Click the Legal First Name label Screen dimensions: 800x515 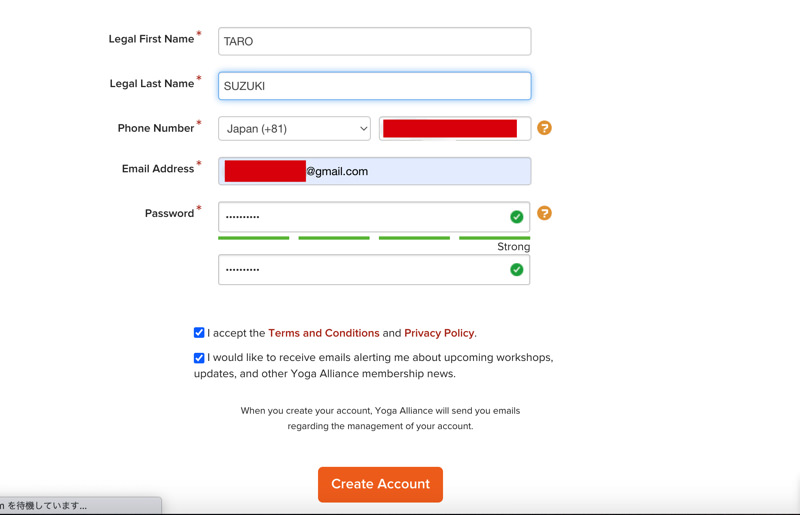click(151, 39)
